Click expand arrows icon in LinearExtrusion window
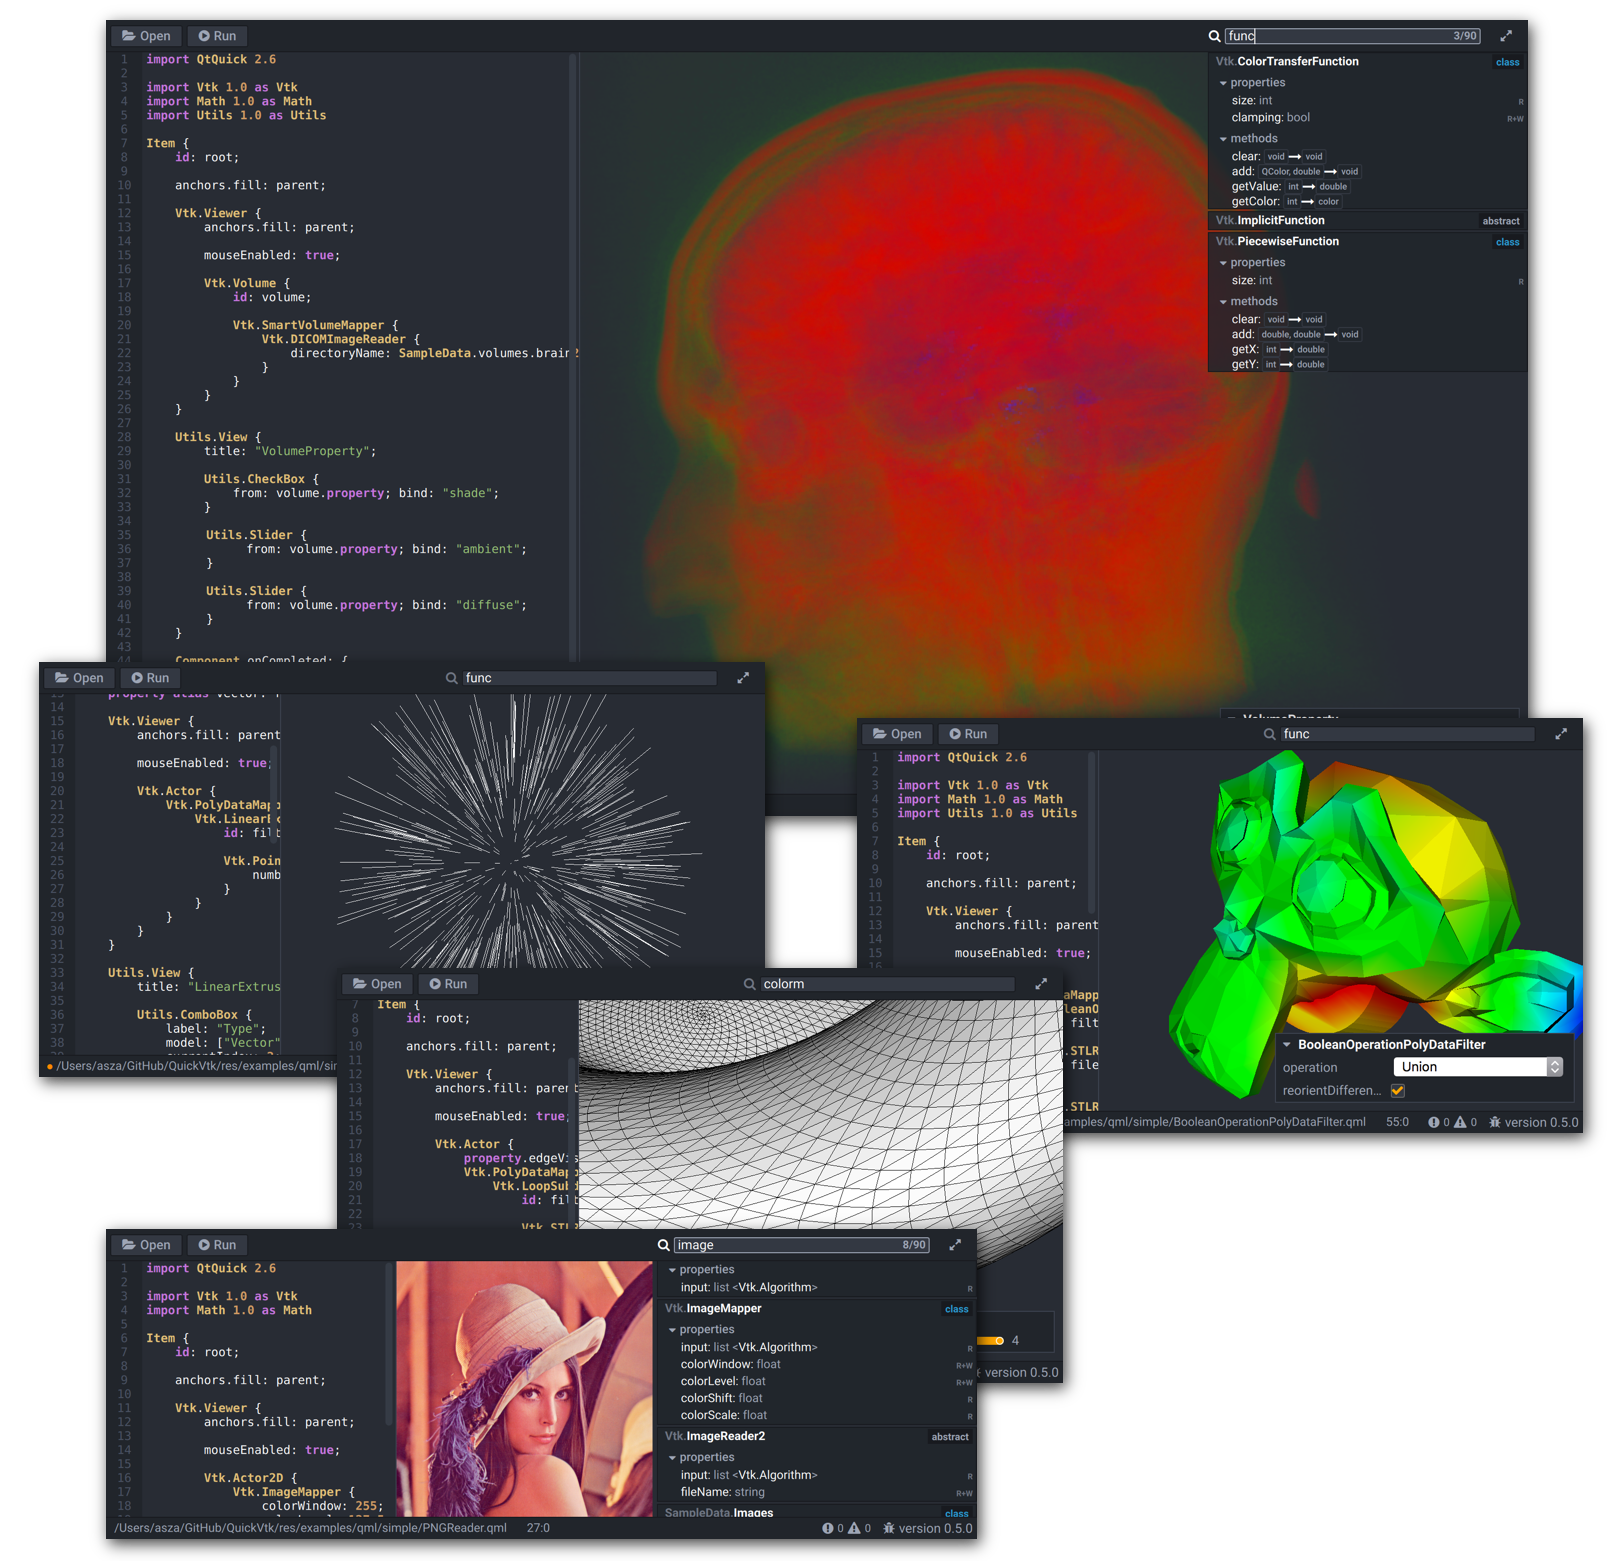 pos(743,678)
